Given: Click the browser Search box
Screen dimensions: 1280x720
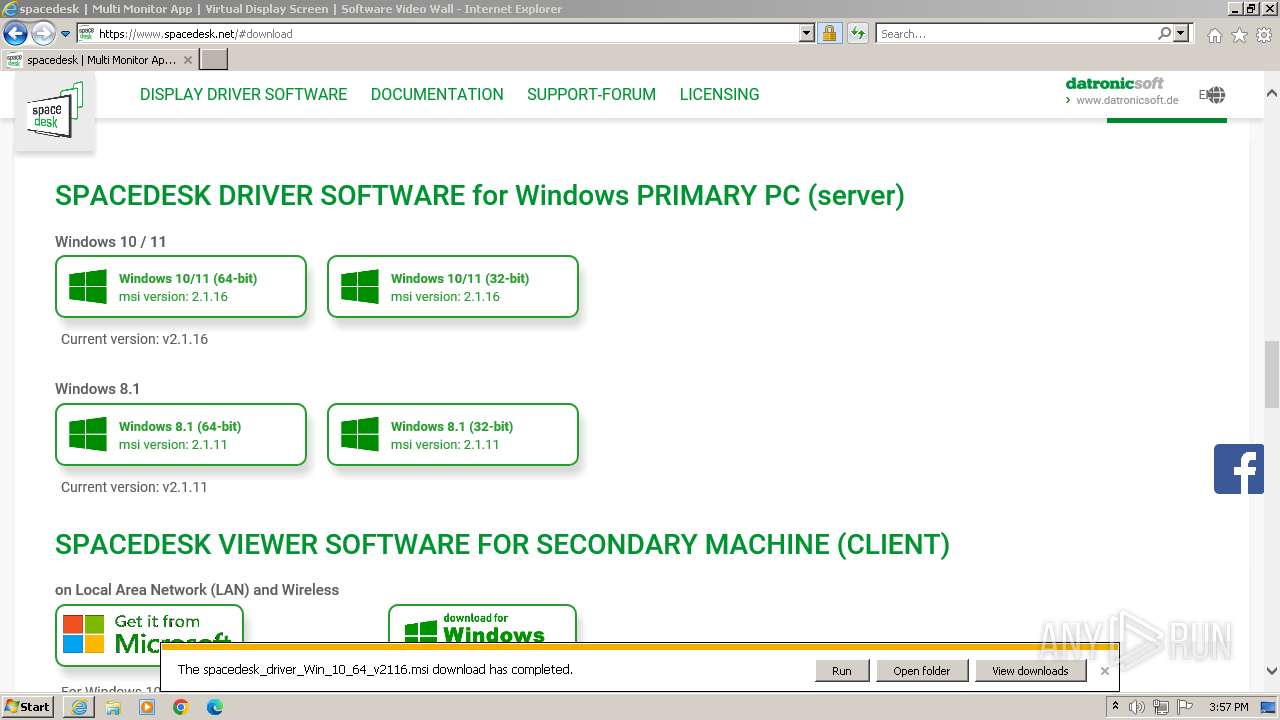Looking at the screenshot, I should point(1016,33).
